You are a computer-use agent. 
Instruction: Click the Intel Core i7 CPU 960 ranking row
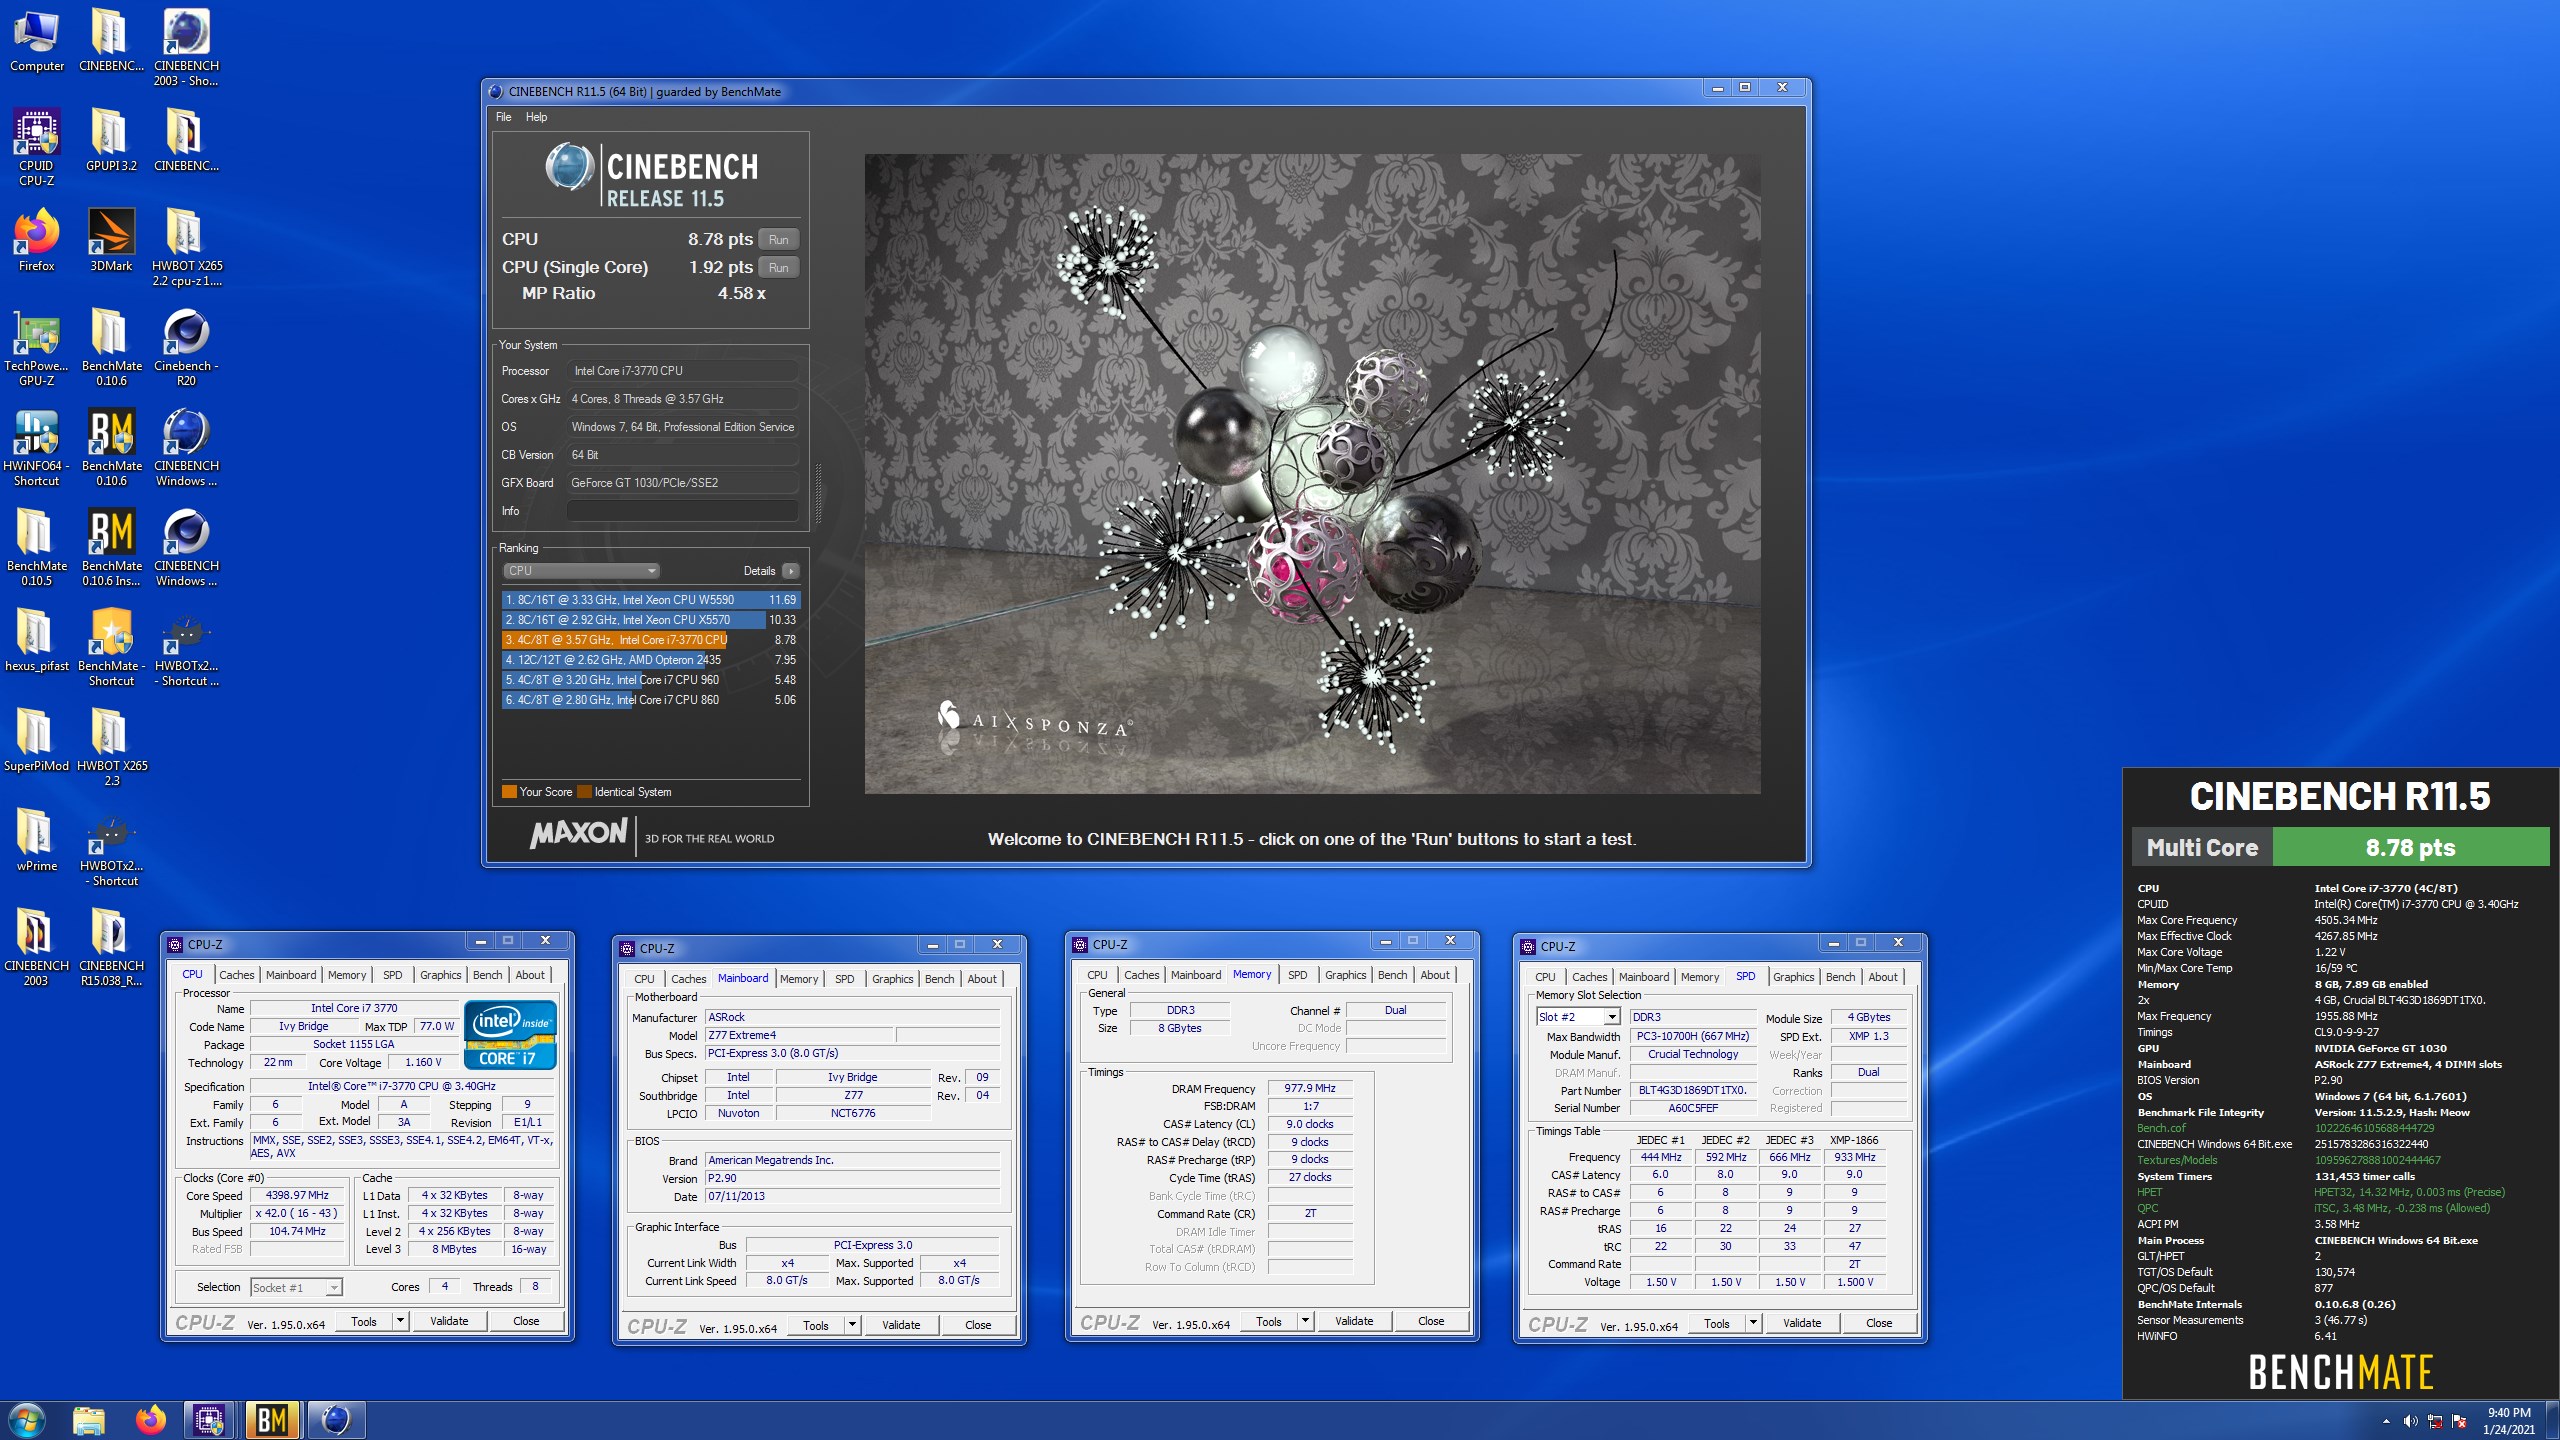[x=651, y=680]
